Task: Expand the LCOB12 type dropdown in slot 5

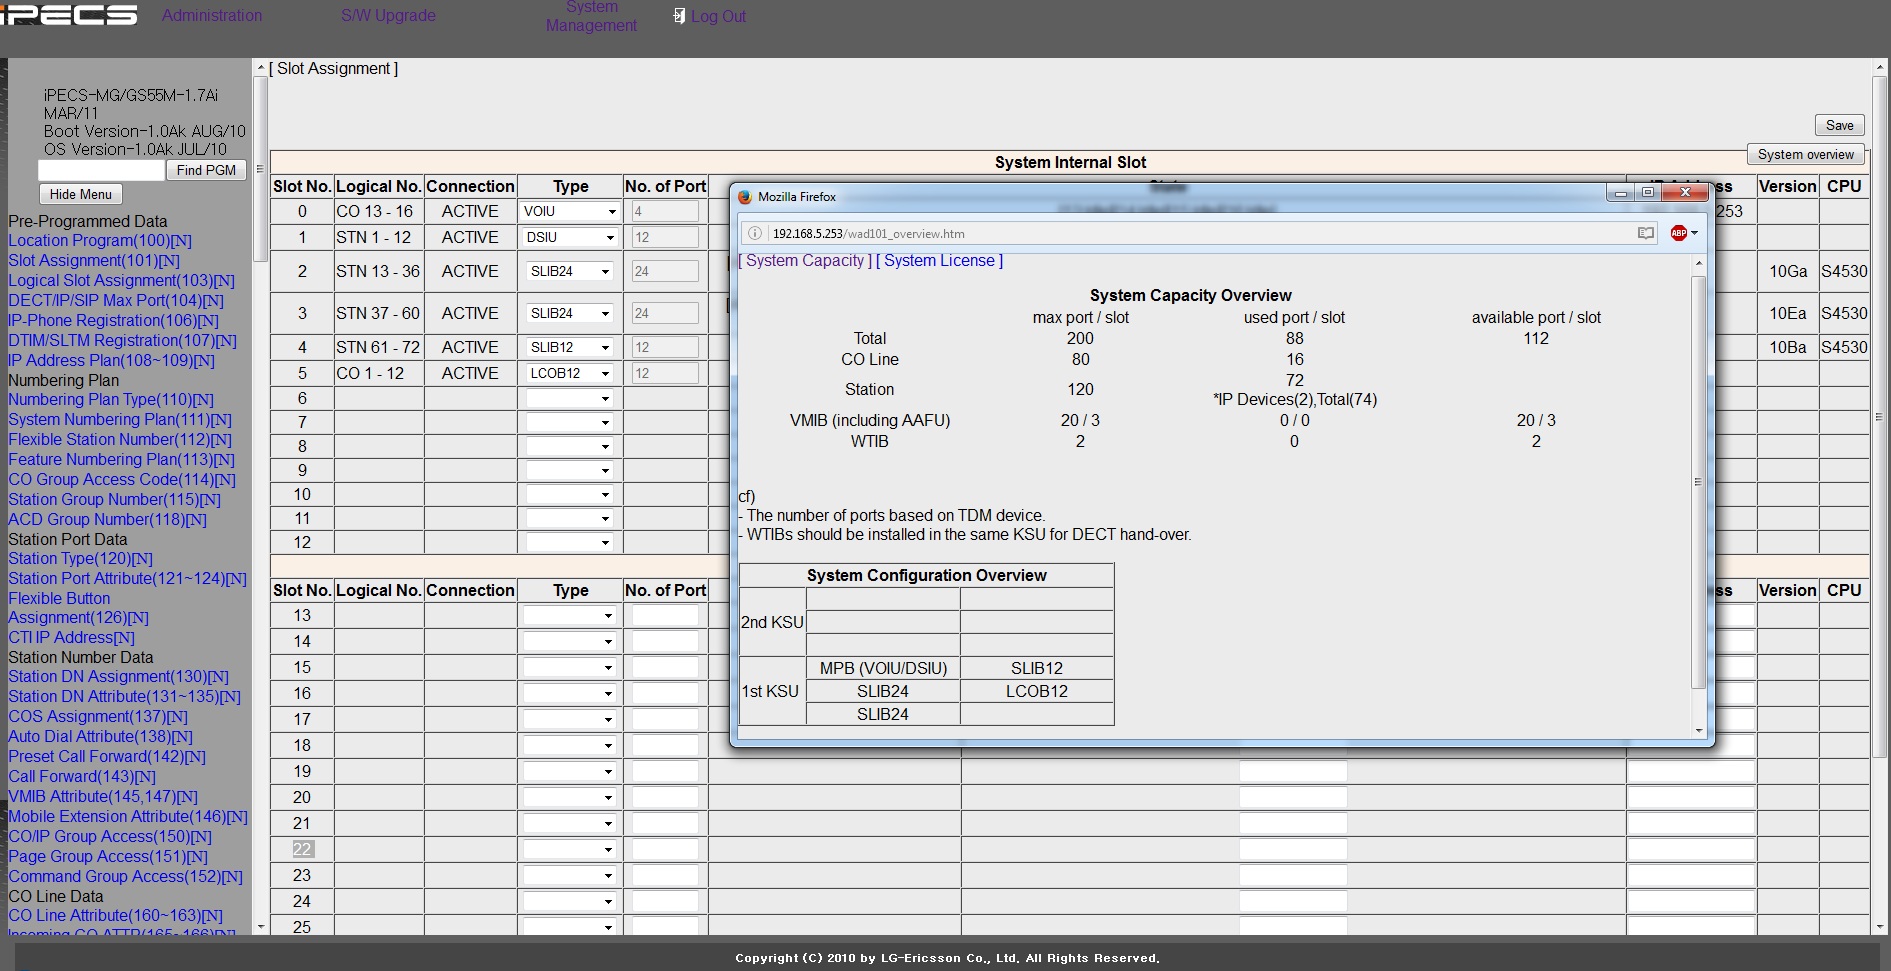Action: tap(570, 374)
